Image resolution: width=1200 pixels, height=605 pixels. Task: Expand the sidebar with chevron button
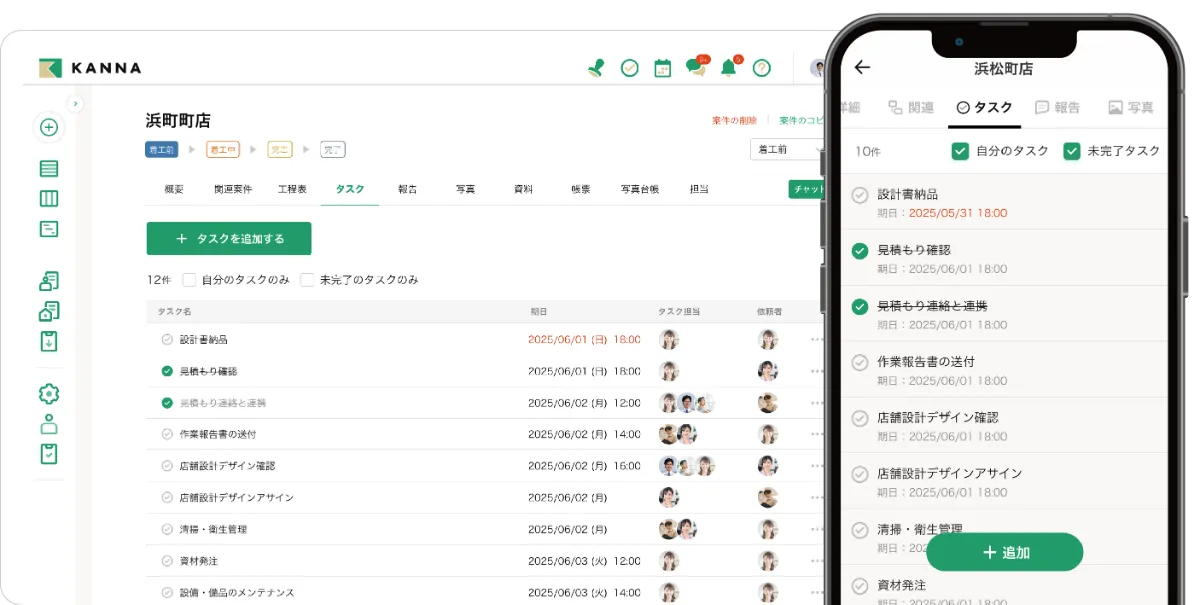[75, 104]
